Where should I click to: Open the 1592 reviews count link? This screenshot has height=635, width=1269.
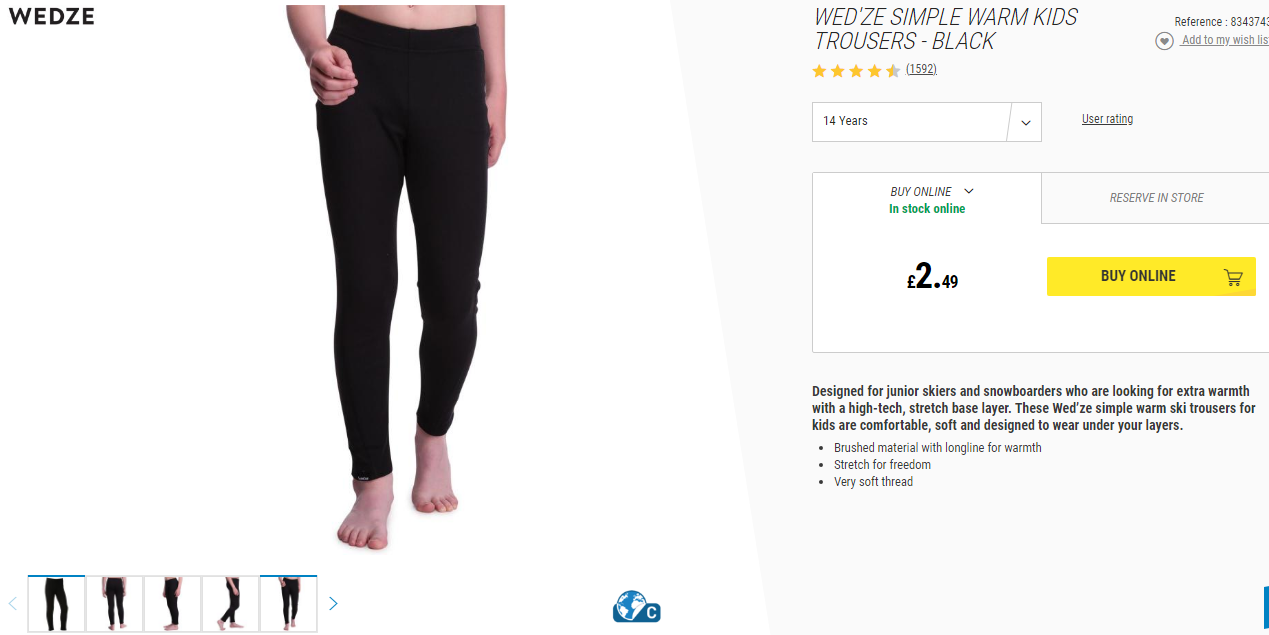[x=921, y=69]
